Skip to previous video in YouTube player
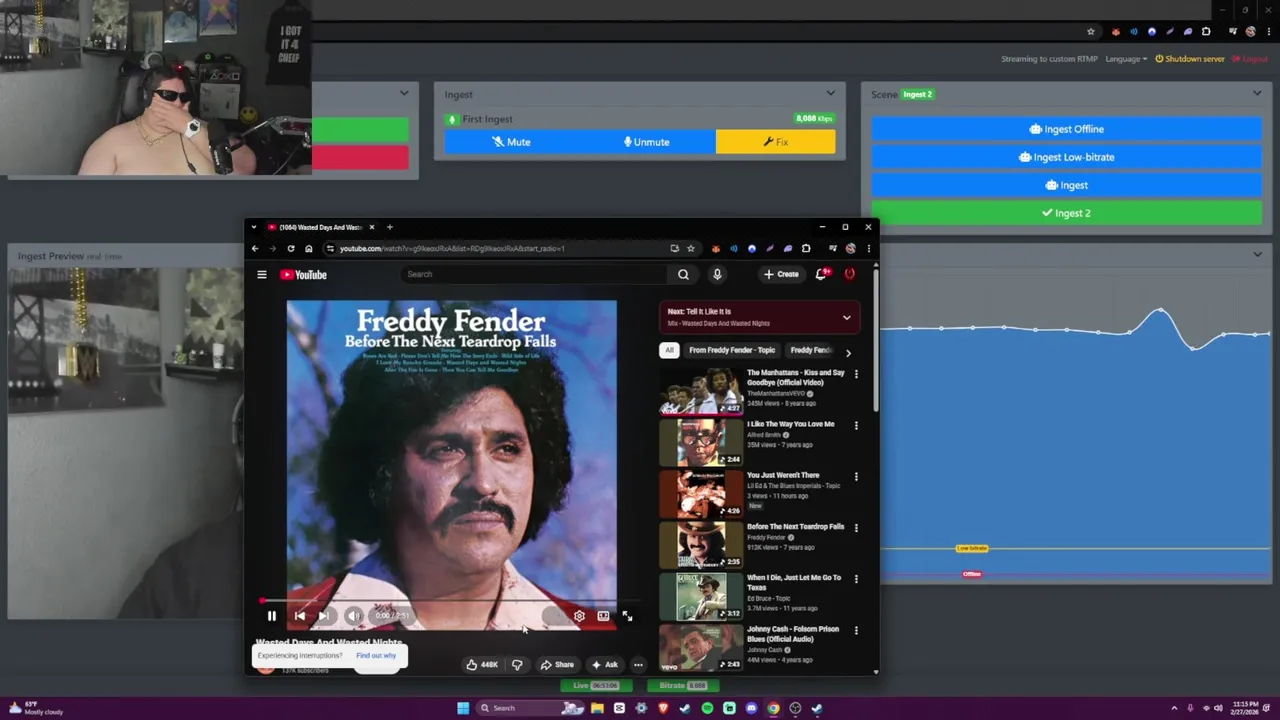Image resolution: width=1280 pixels, height=720 pixels. (x=300, y=616)
